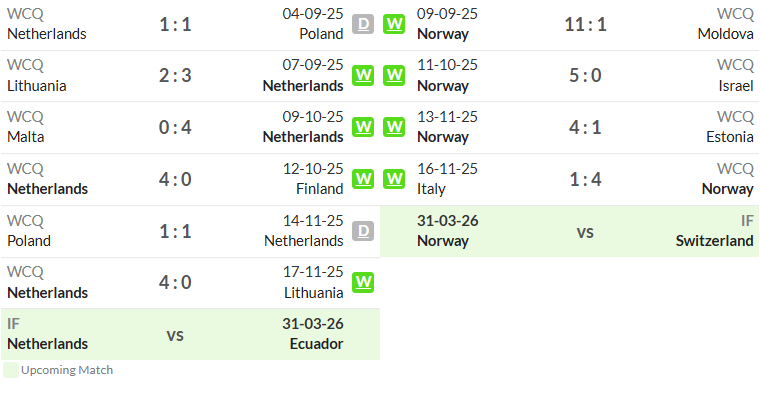This screenshot has height=397, width=760.
Task: Click the Ecuador team name
Action: [317, 344]
